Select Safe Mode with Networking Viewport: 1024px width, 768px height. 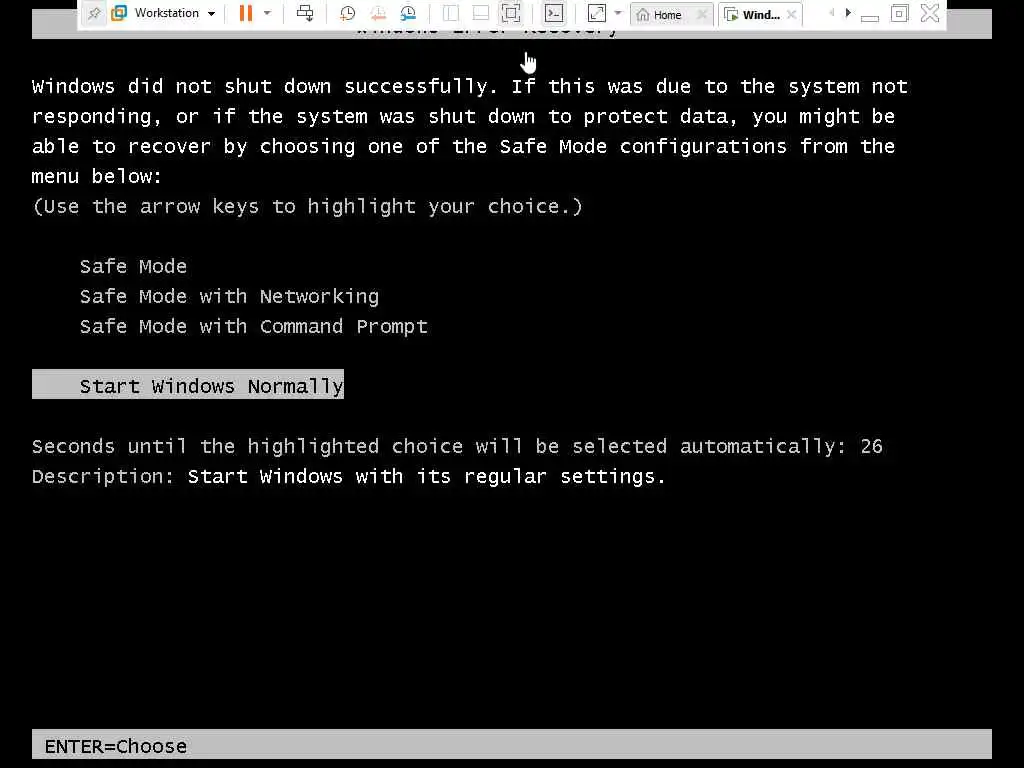click(229, 296)
